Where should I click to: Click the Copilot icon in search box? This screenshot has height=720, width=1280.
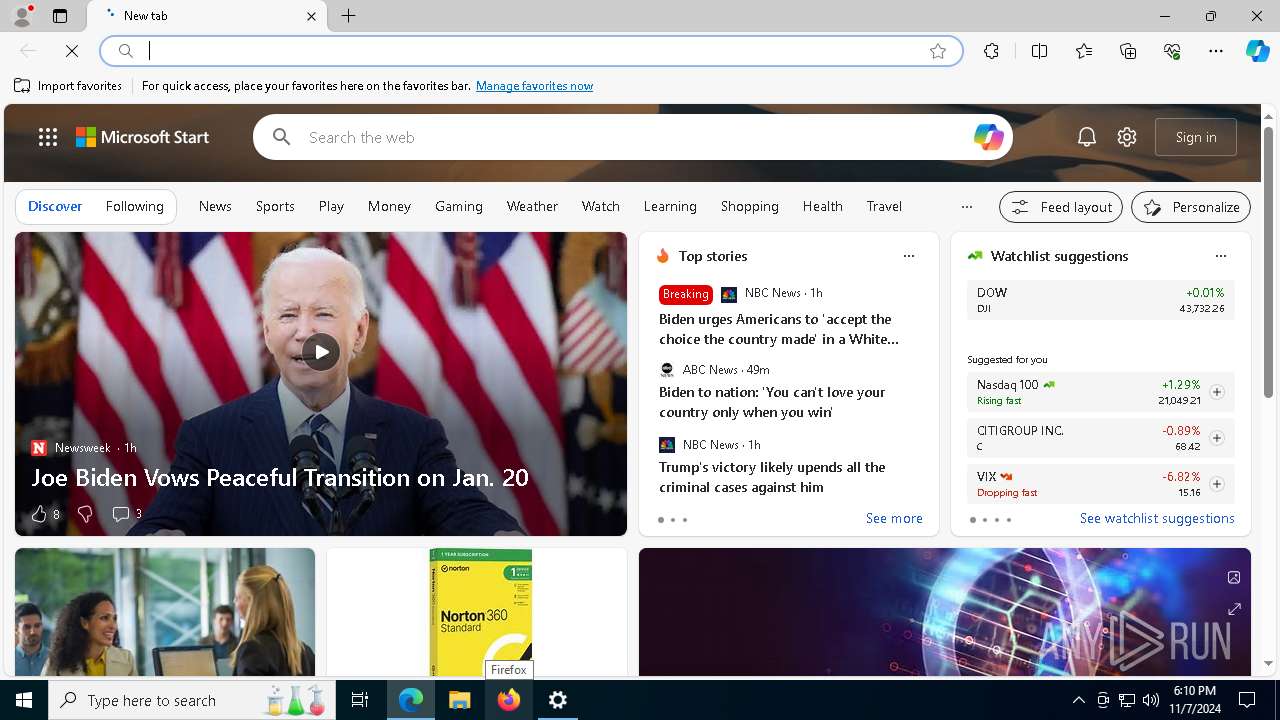point(988,137)
